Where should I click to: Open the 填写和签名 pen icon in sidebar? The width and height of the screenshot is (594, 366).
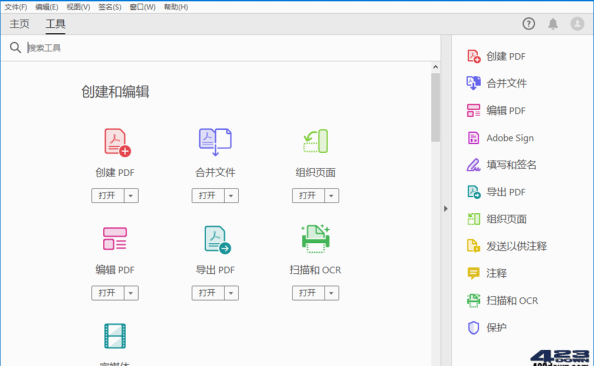(474, 165)
